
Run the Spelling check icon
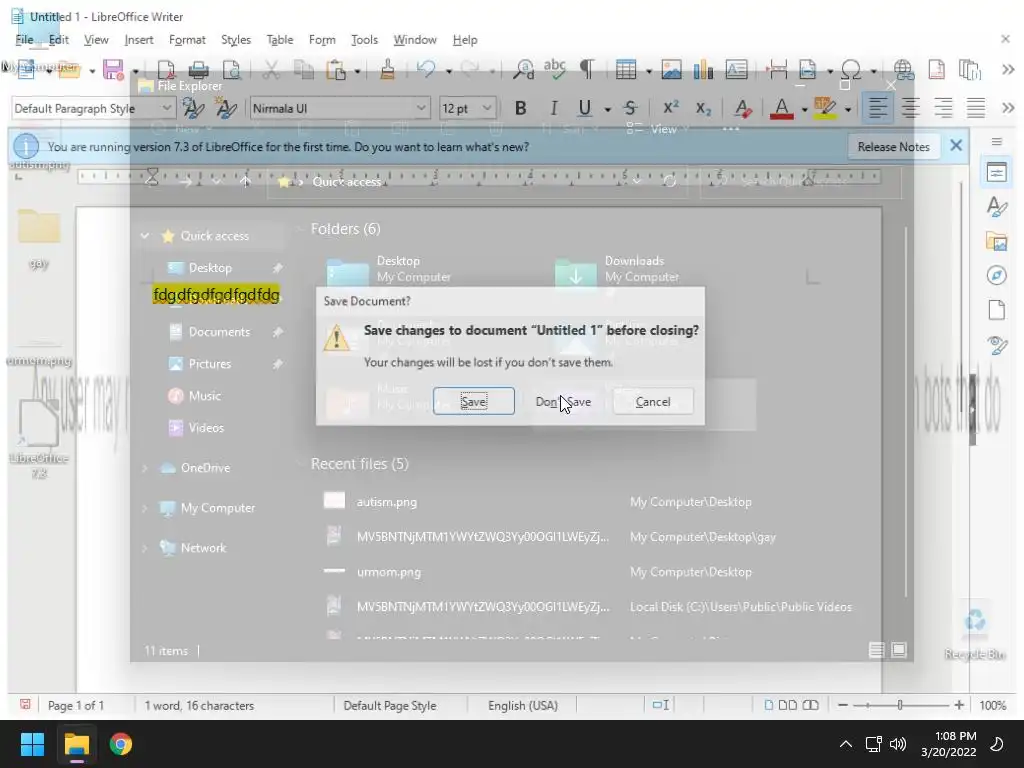(555, 69)
